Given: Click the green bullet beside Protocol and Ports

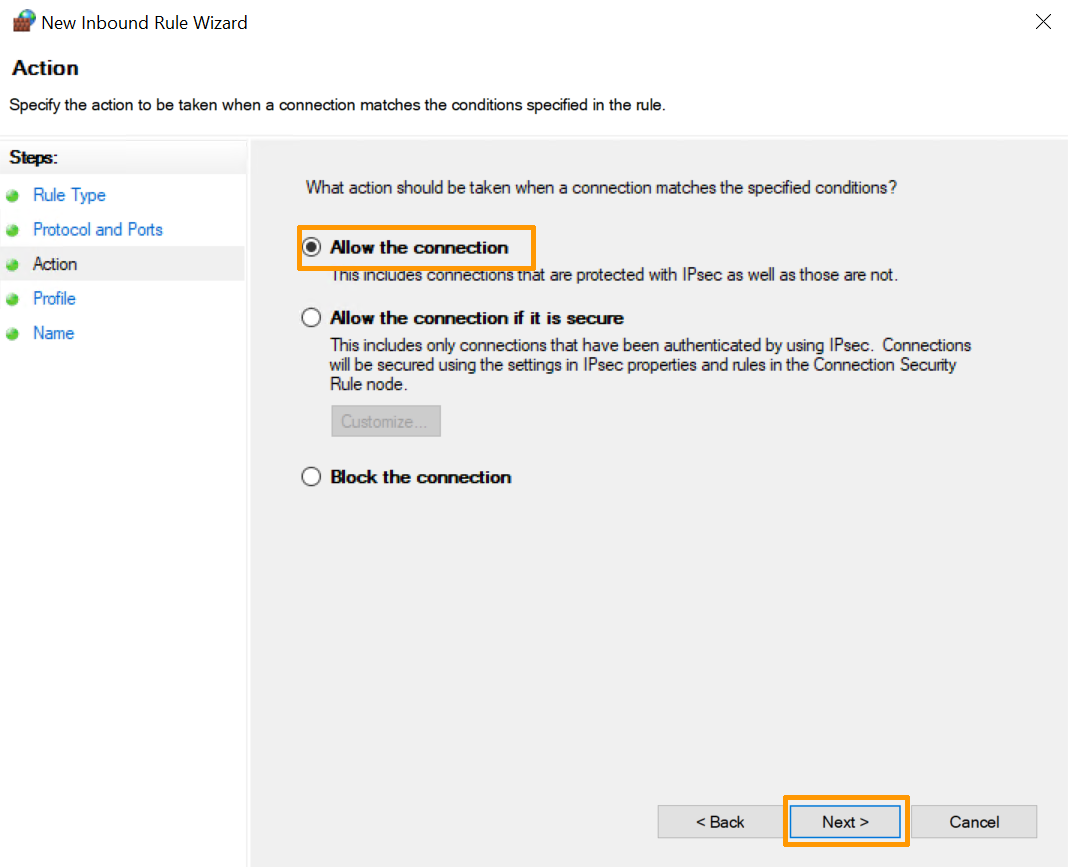Looking at the screenshot, I should point(13,230).
